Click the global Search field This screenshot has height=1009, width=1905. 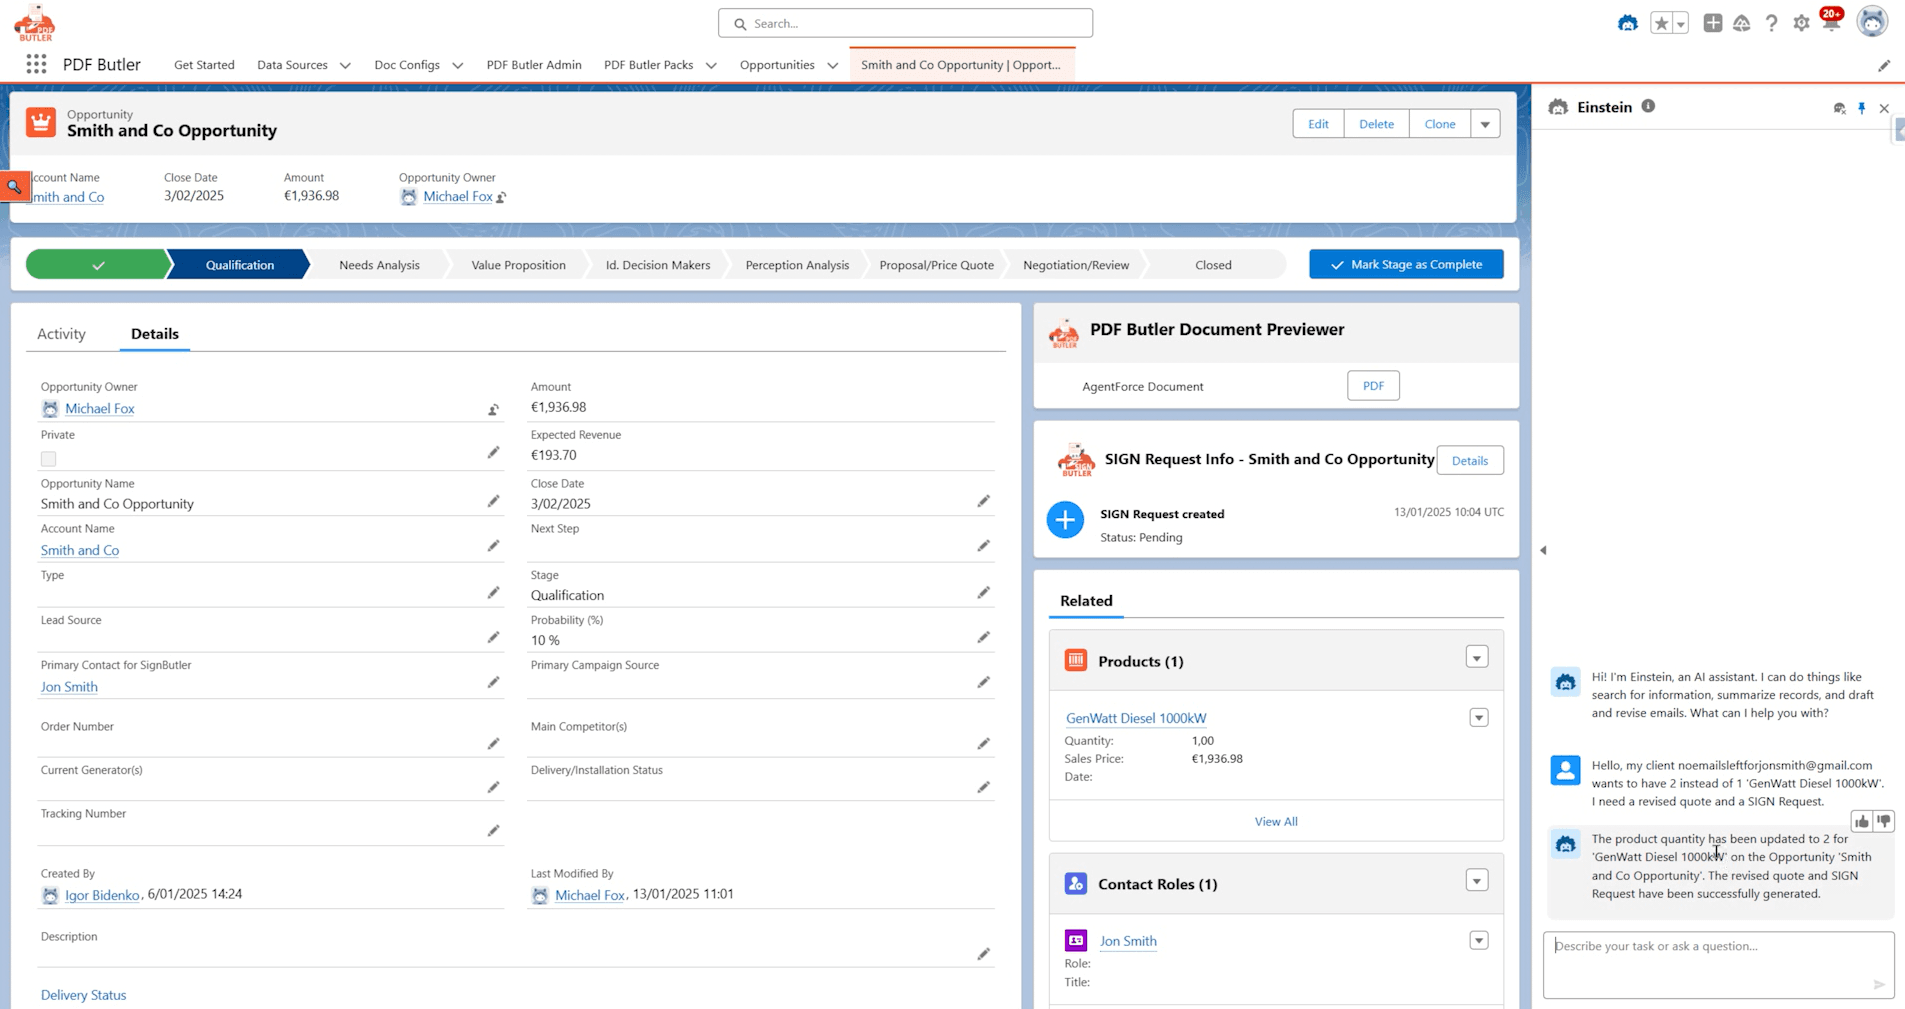pyautogui.click(x=905, y=23)
